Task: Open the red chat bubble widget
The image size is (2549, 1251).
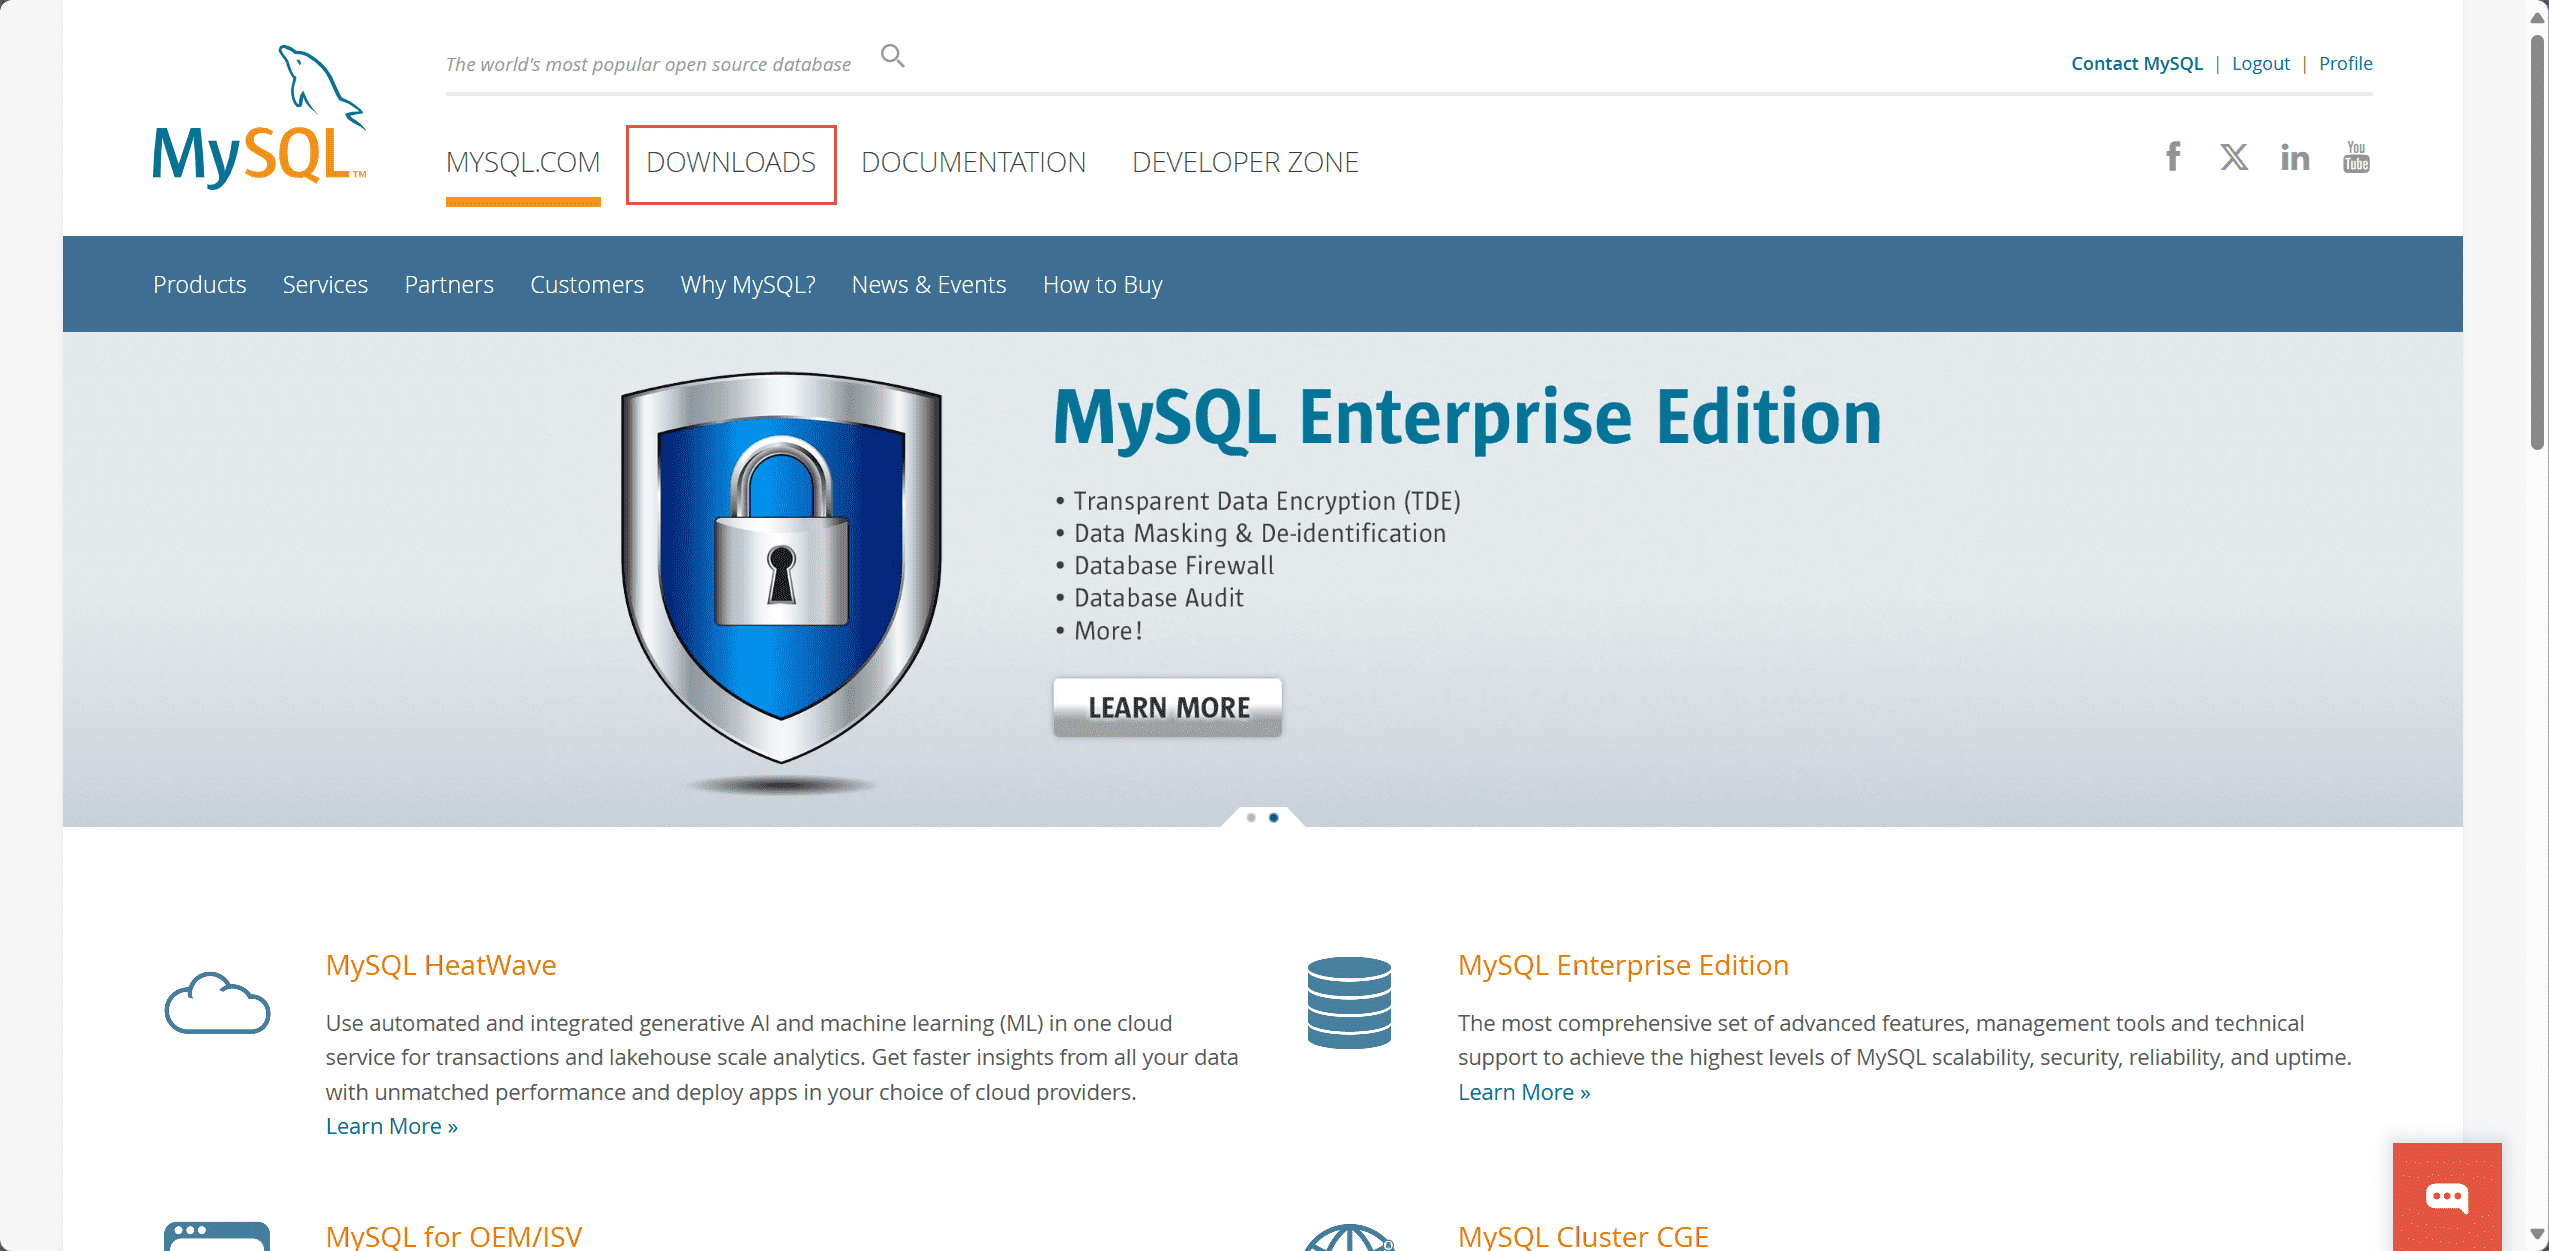Action: 2446,1196
